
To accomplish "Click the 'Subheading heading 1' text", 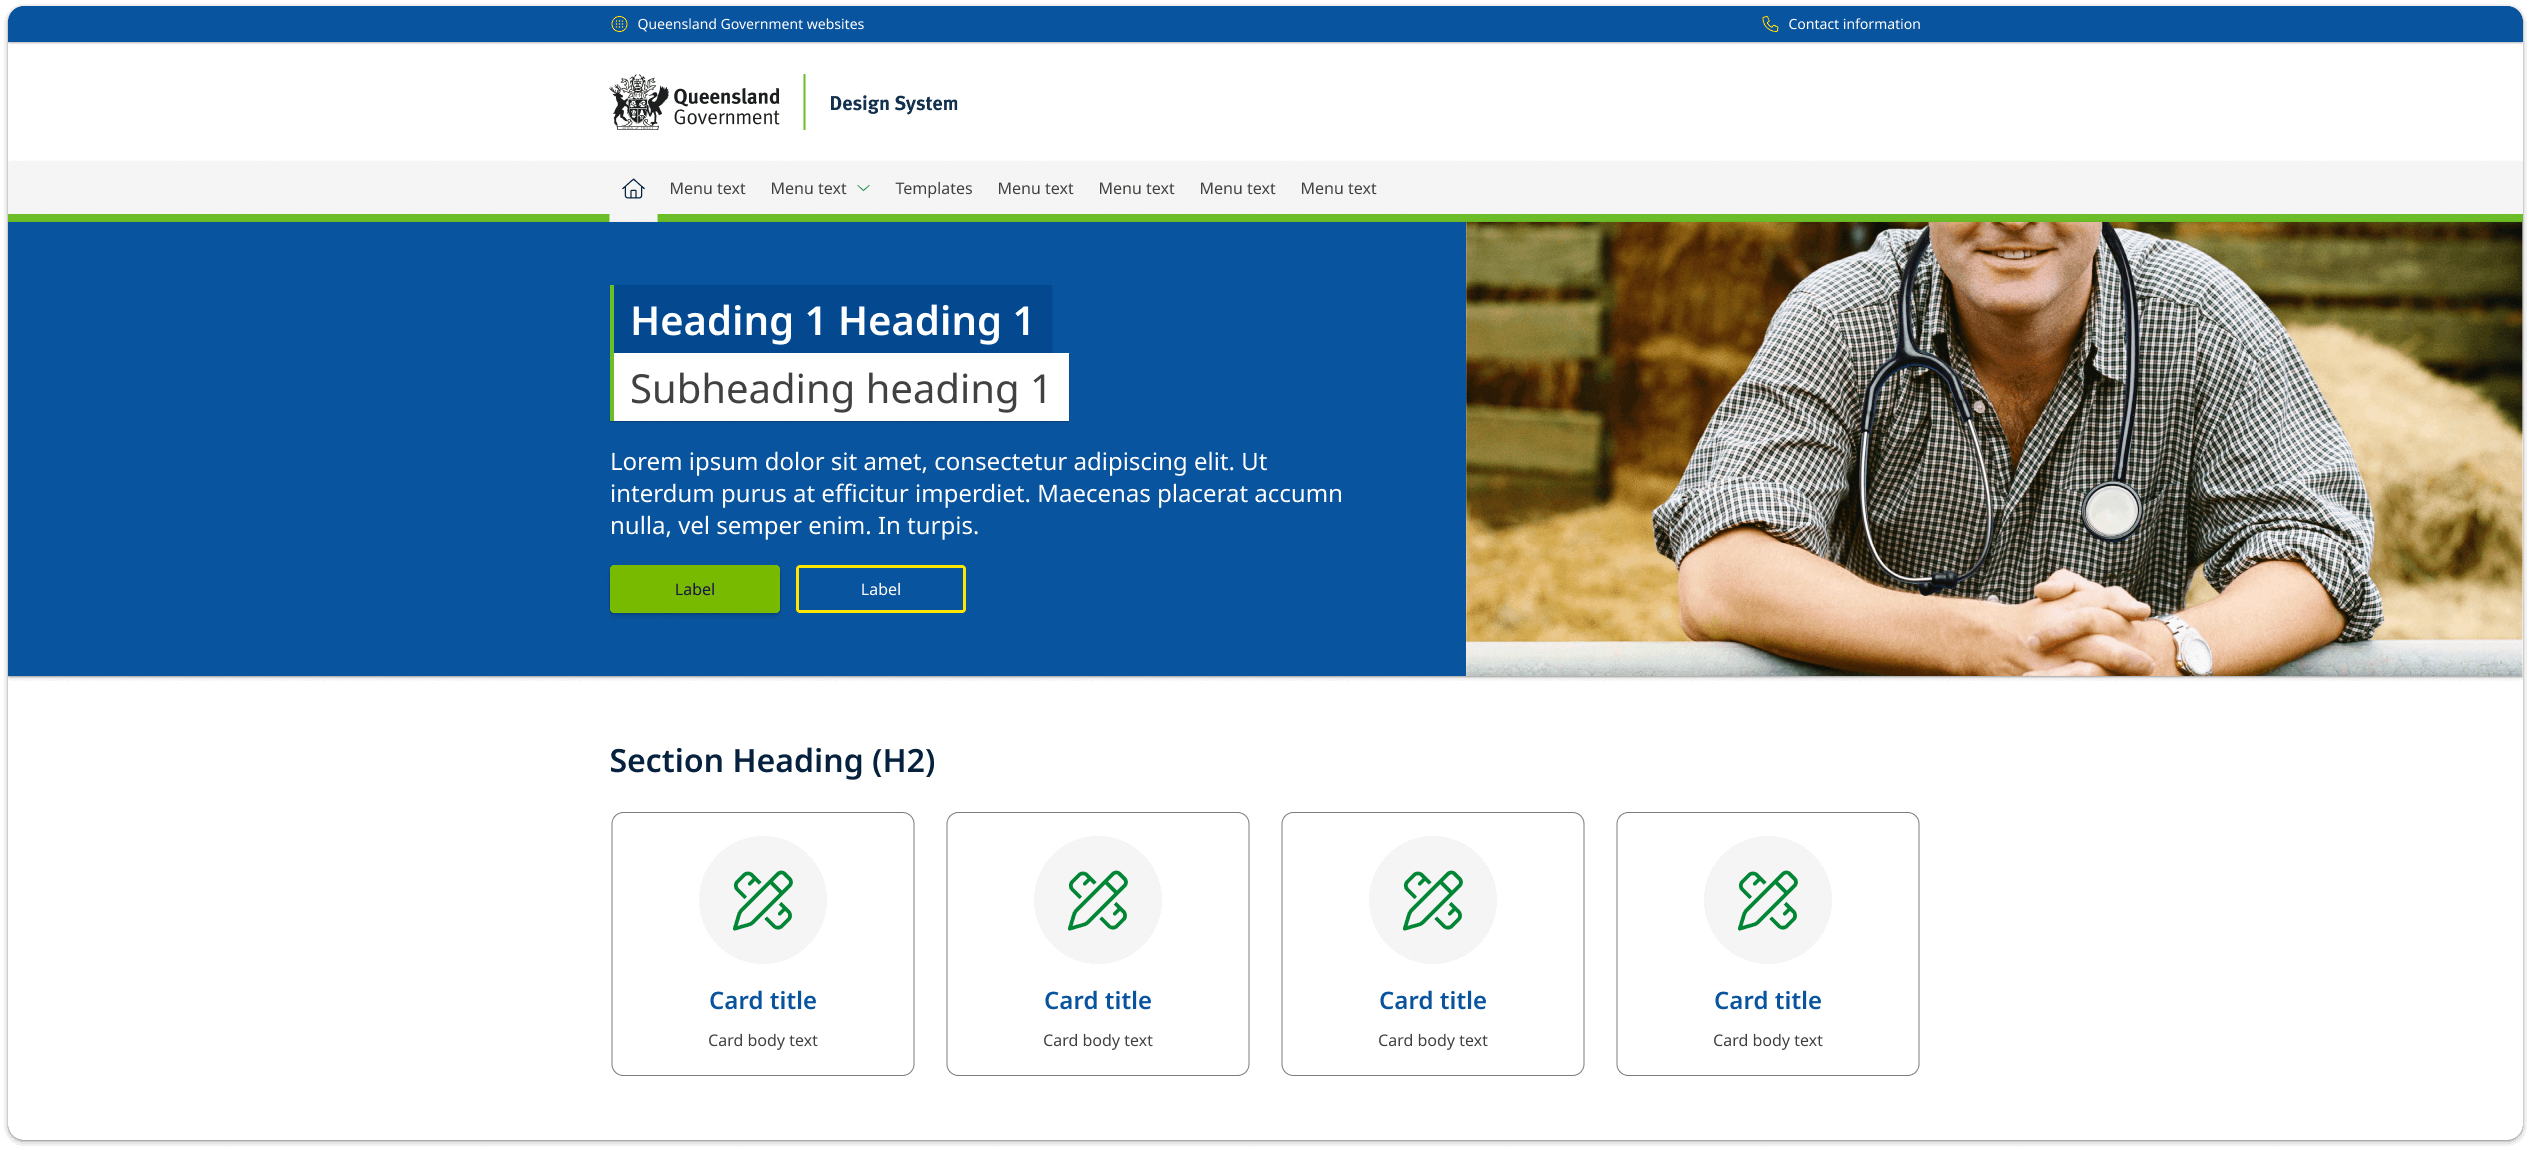I will coord(840,388).
